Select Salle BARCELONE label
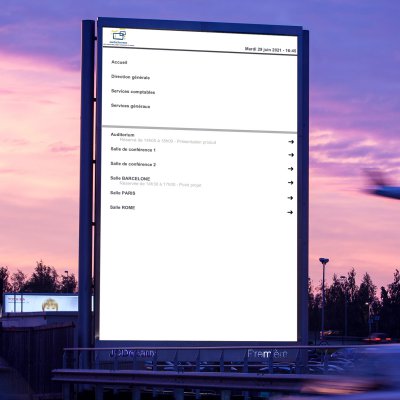Viewport: 400px width, 400px height. tap(130, 178)
